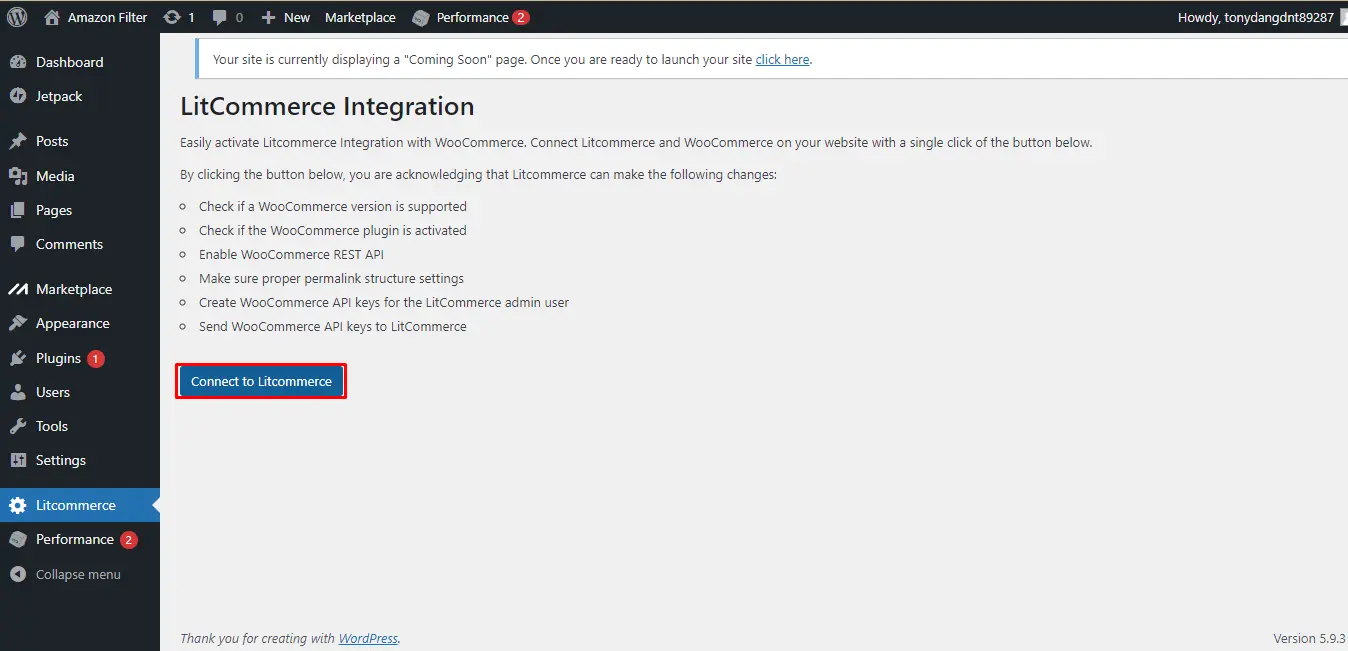The height and width of the screenshot is (651, 1348).
Task: Click the WordPress logo icon in admin bar
Action: 17,17
